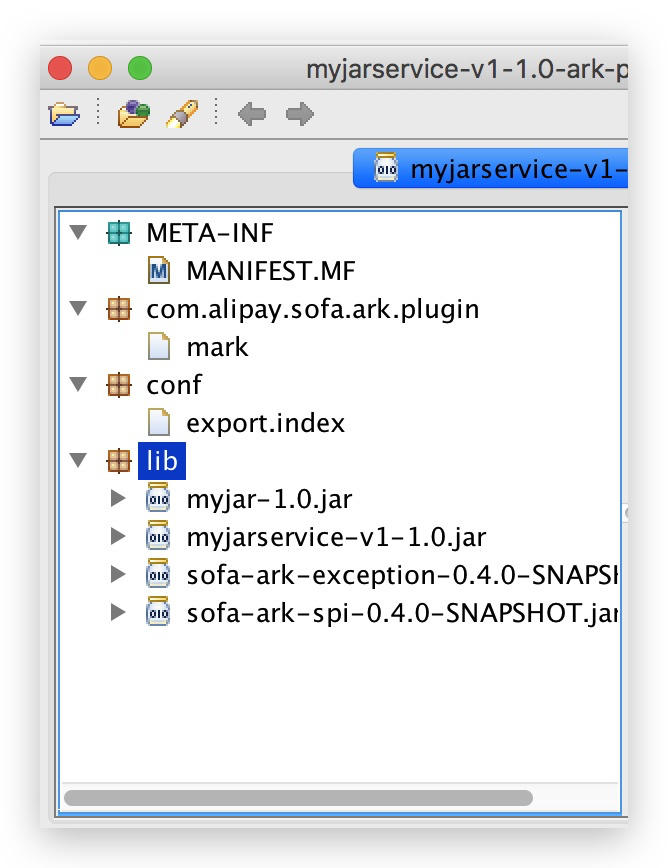Click the sofa-ark-spi jar icon
Image resolution: width=668 pixels, height=868 pixels.
[x=158, y=612]
